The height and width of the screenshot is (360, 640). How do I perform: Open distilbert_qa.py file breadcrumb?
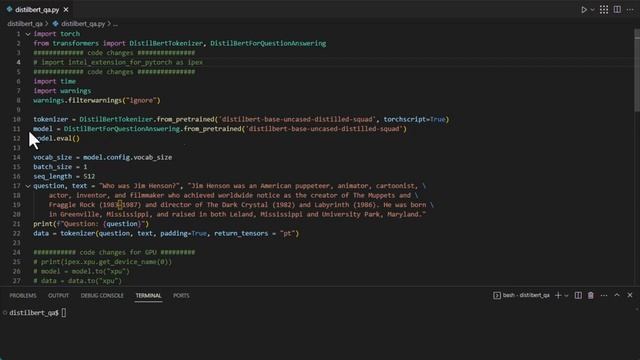coord(83,24)
